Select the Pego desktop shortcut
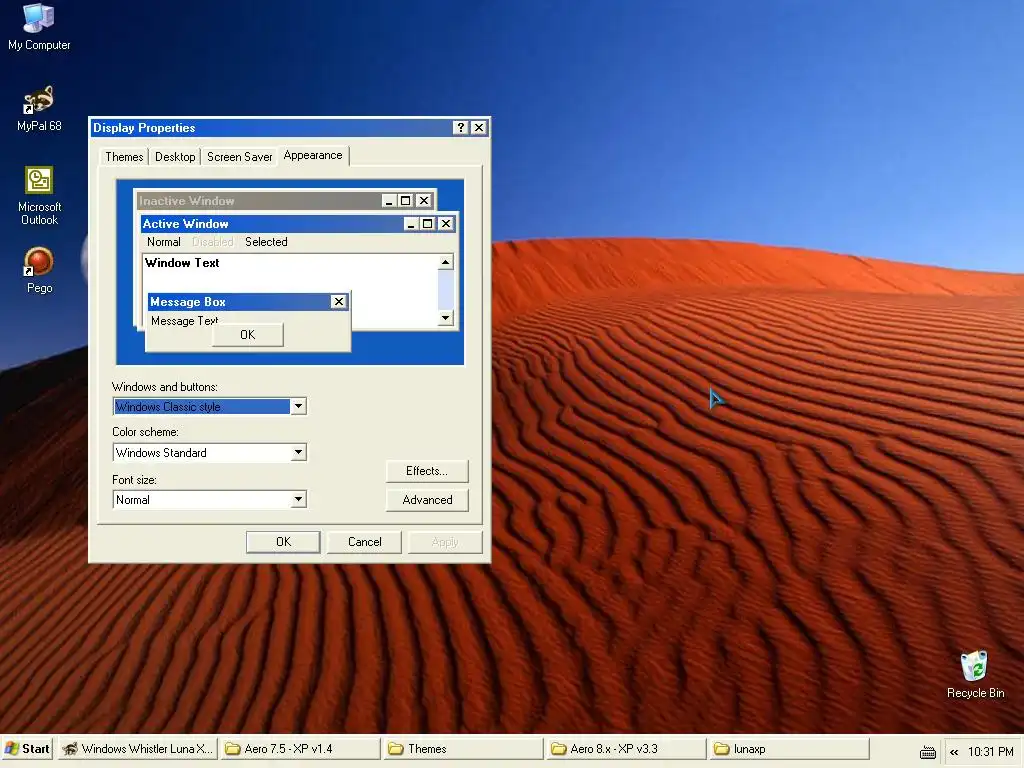Screen dimensions: 1024x768 [x=39, y=270]
